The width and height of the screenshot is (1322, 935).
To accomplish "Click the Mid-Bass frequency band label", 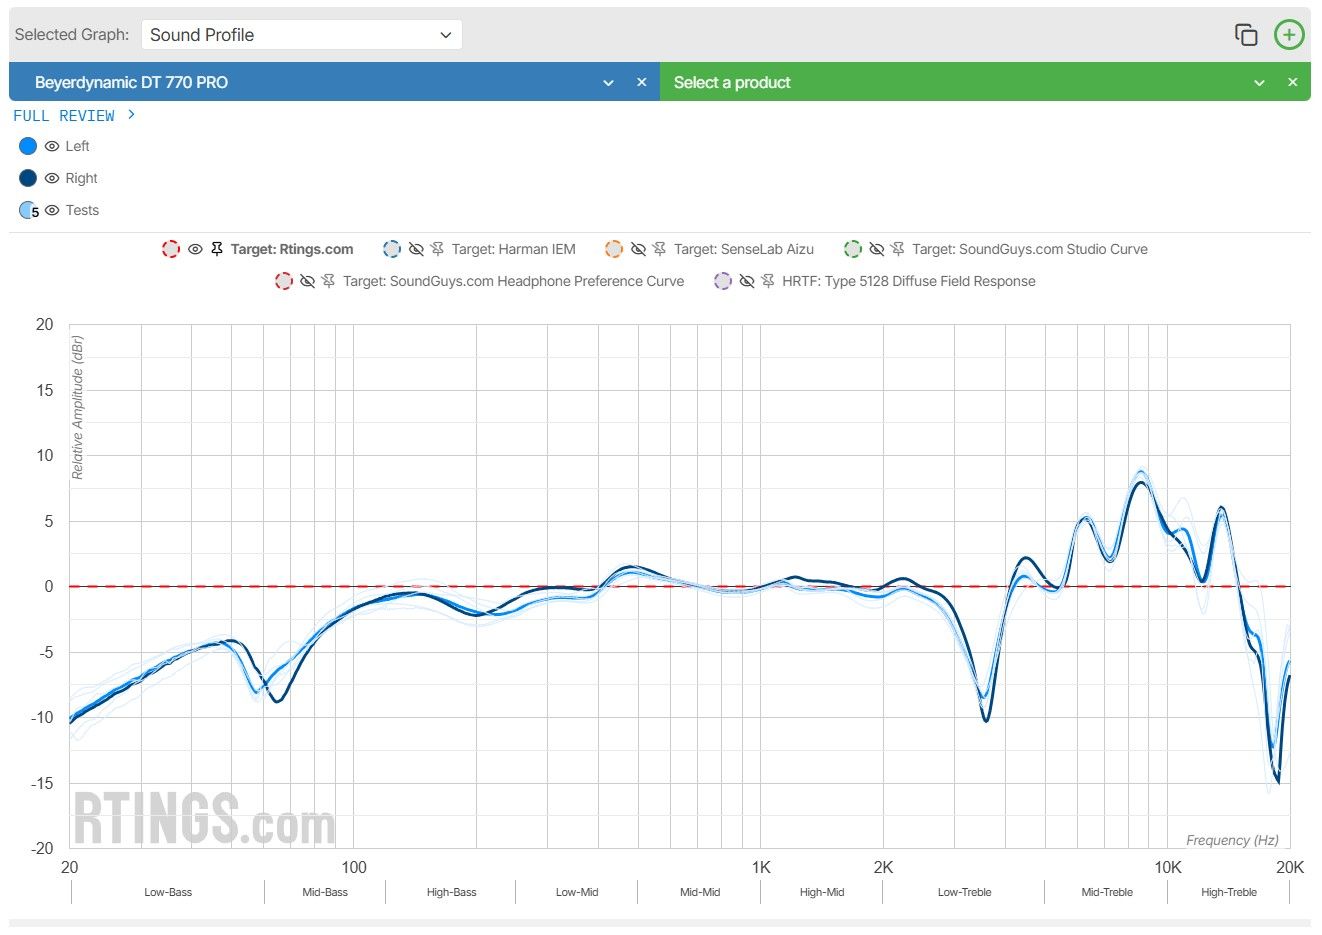I will coord(325,892).
